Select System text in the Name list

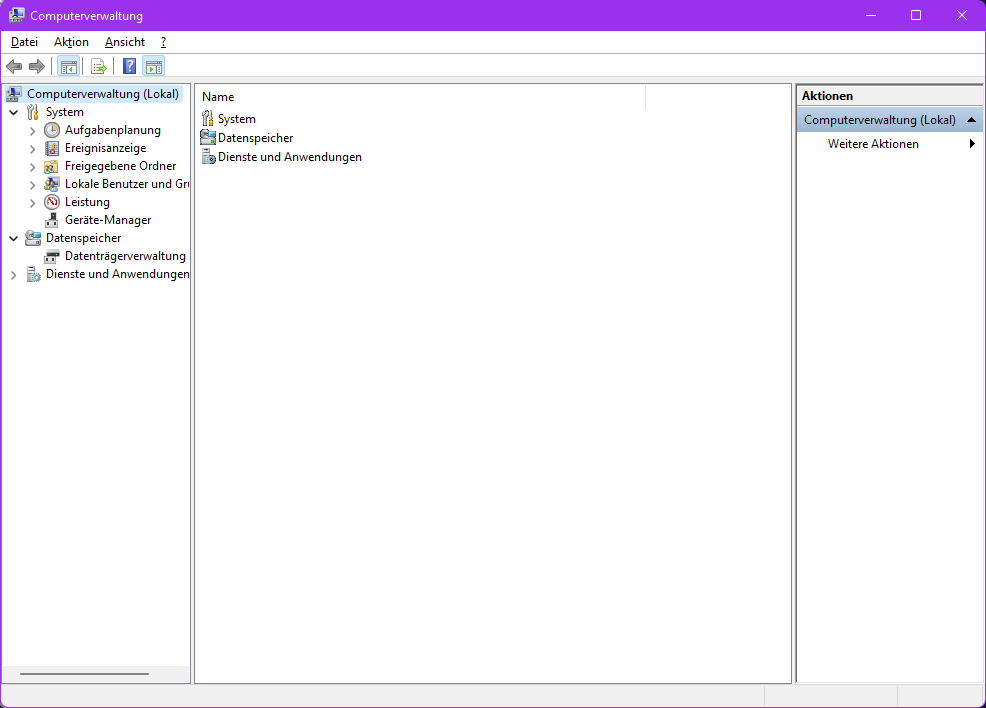236,119
